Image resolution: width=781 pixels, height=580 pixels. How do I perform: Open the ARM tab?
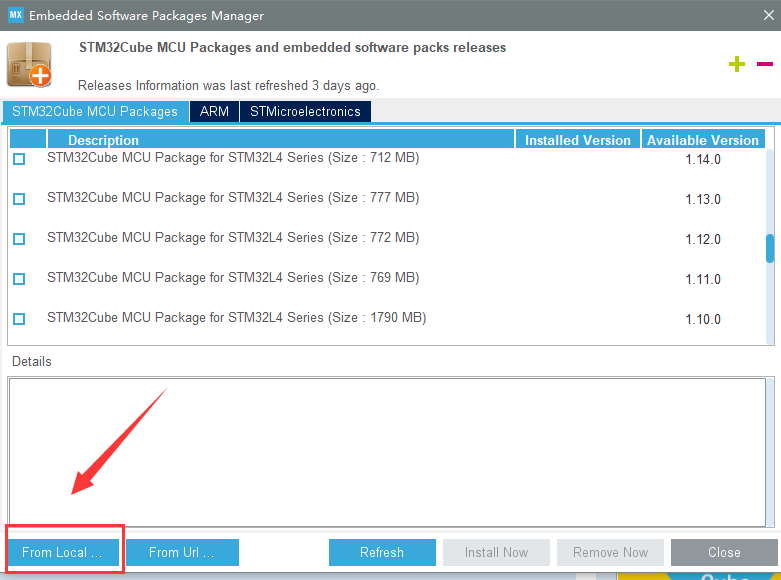tap(214, 111)
